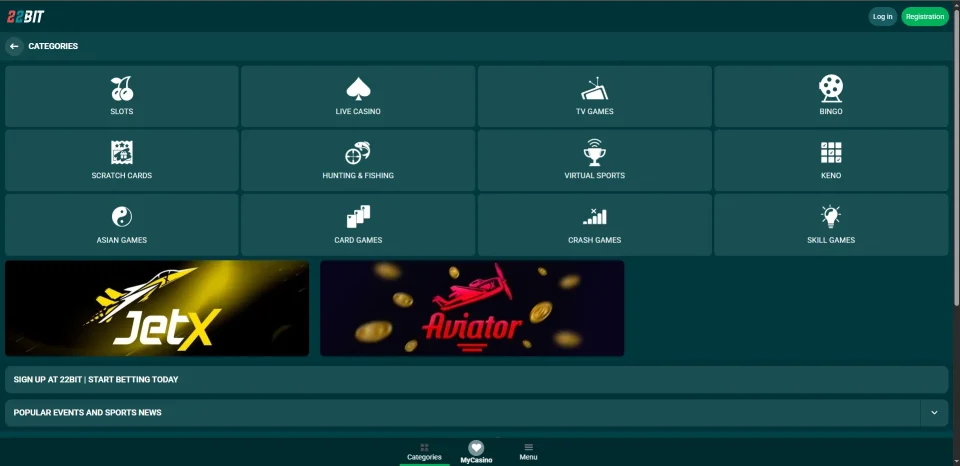The height and width of the screenshot is (466, 960).
Task: Click Popular Events and Sports News heading
Action: point(88,413)
